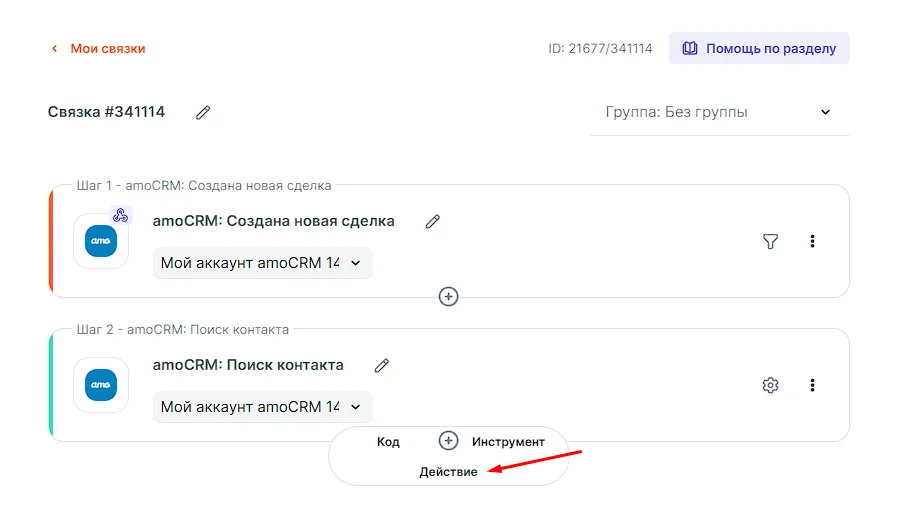Open account dropdown in step 2
The height and width of the screenshot is (511, 912).
pos(262,407)
